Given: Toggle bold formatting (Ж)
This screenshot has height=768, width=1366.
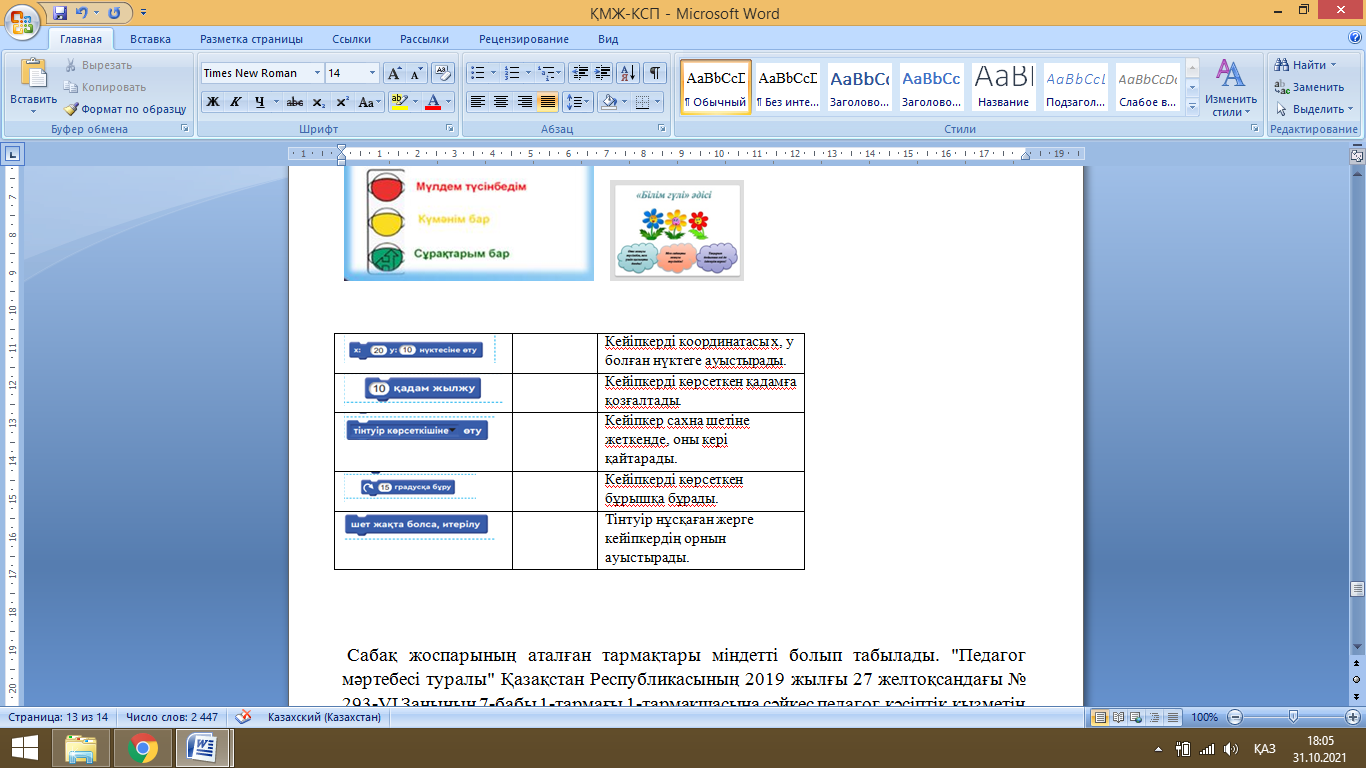Looking at the screenshot, I should 213,102.
